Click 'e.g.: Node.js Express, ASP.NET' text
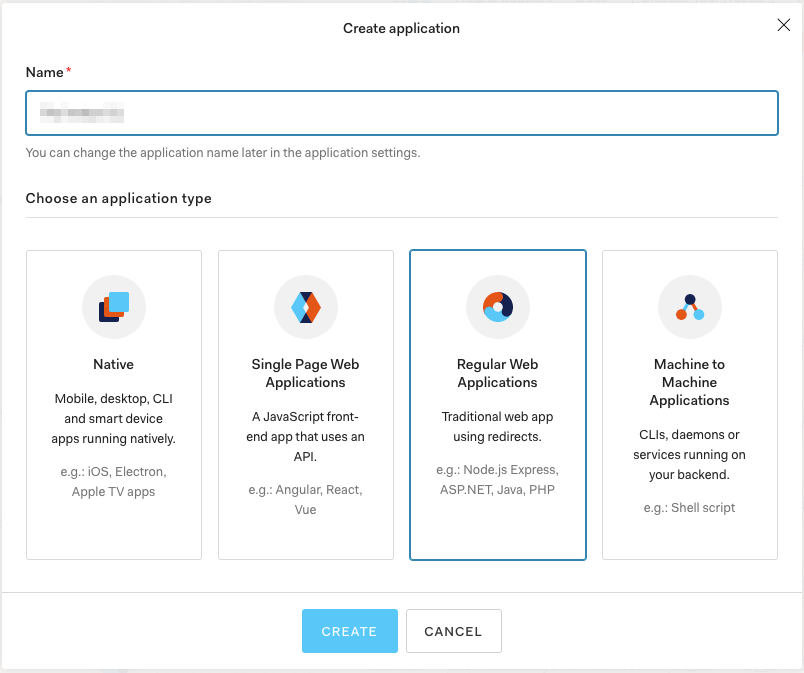The height and width of the screenshot is (673, 804). point(497,480)
